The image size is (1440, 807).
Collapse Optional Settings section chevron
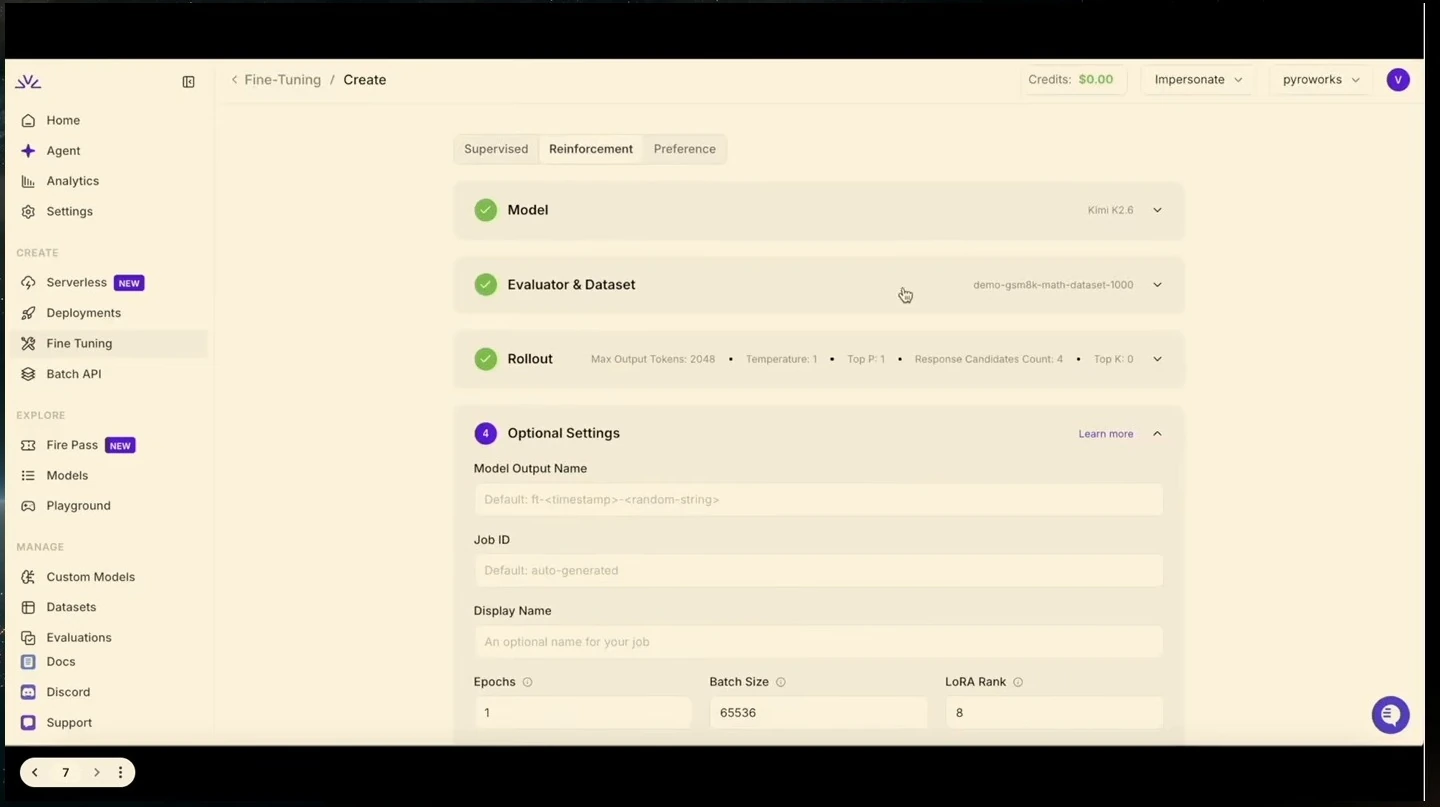pyautogui.click(x=1157, y=434)
